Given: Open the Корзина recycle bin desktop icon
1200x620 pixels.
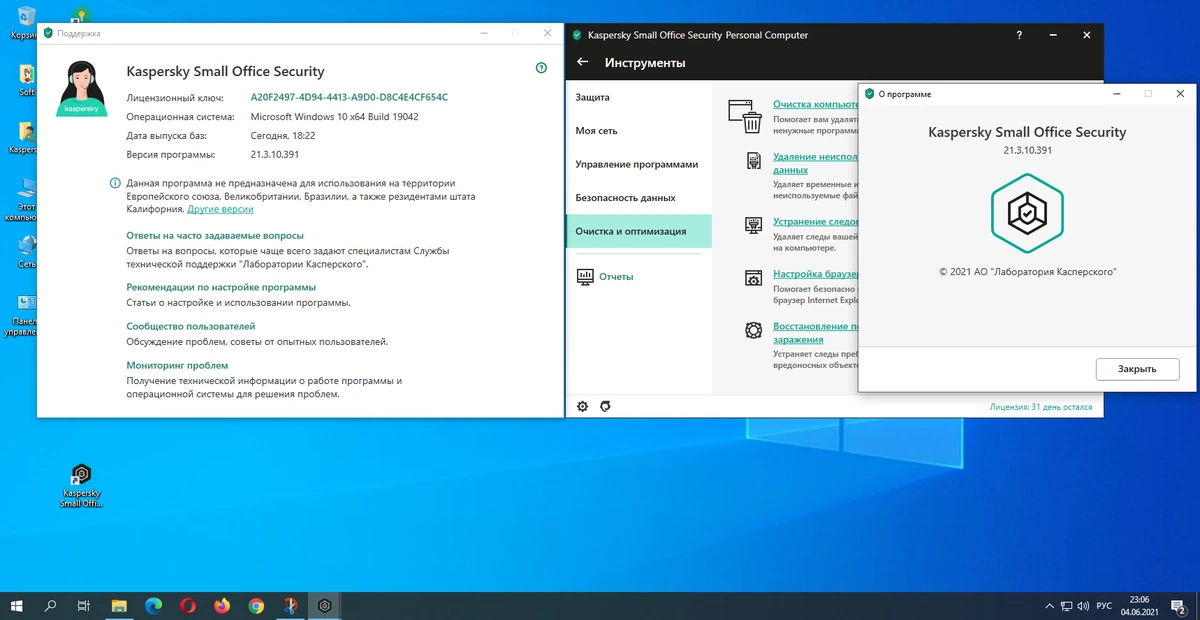Looking at the screenshot, I should tap(26, 22).
